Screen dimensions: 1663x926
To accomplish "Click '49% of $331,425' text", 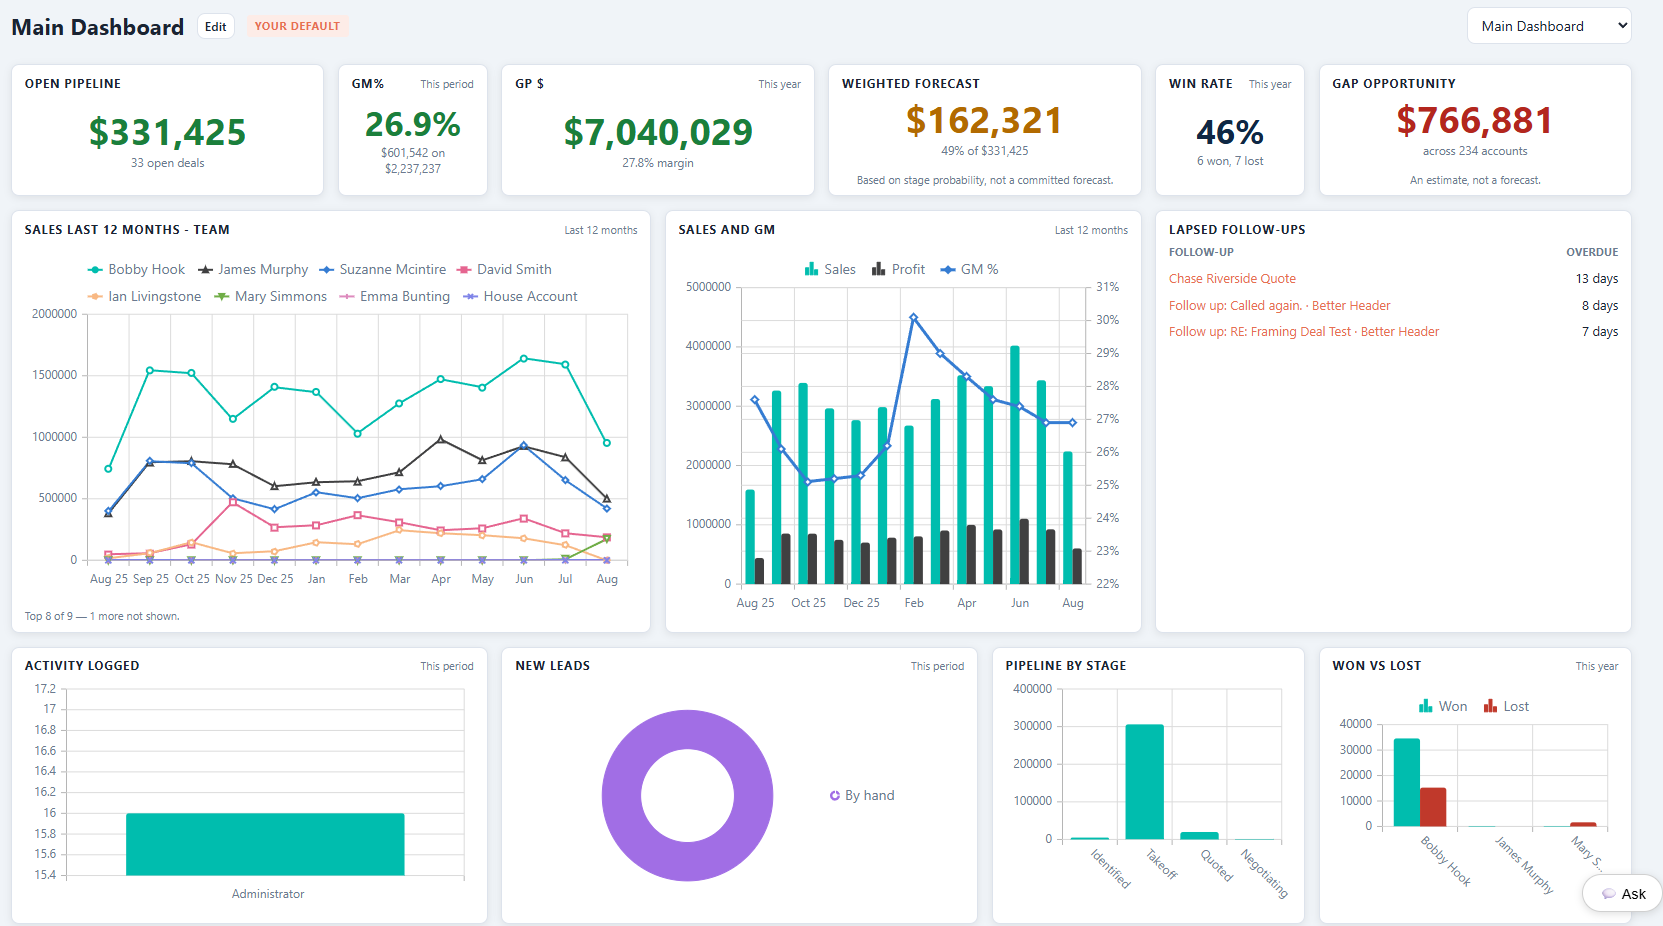I will click(984, 152).
